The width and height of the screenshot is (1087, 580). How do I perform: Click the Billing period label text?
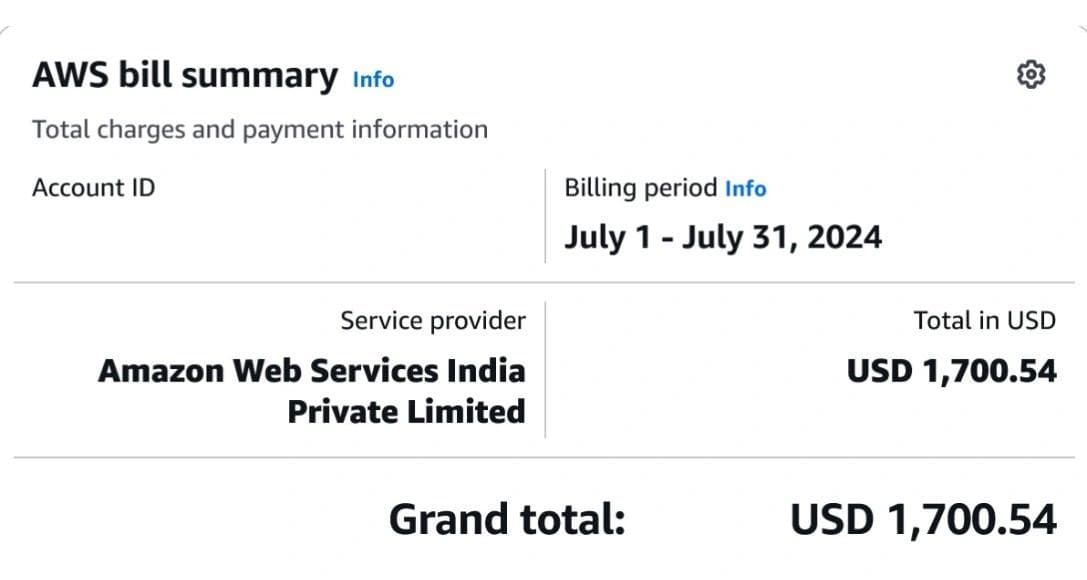click(x=640, y=188)
